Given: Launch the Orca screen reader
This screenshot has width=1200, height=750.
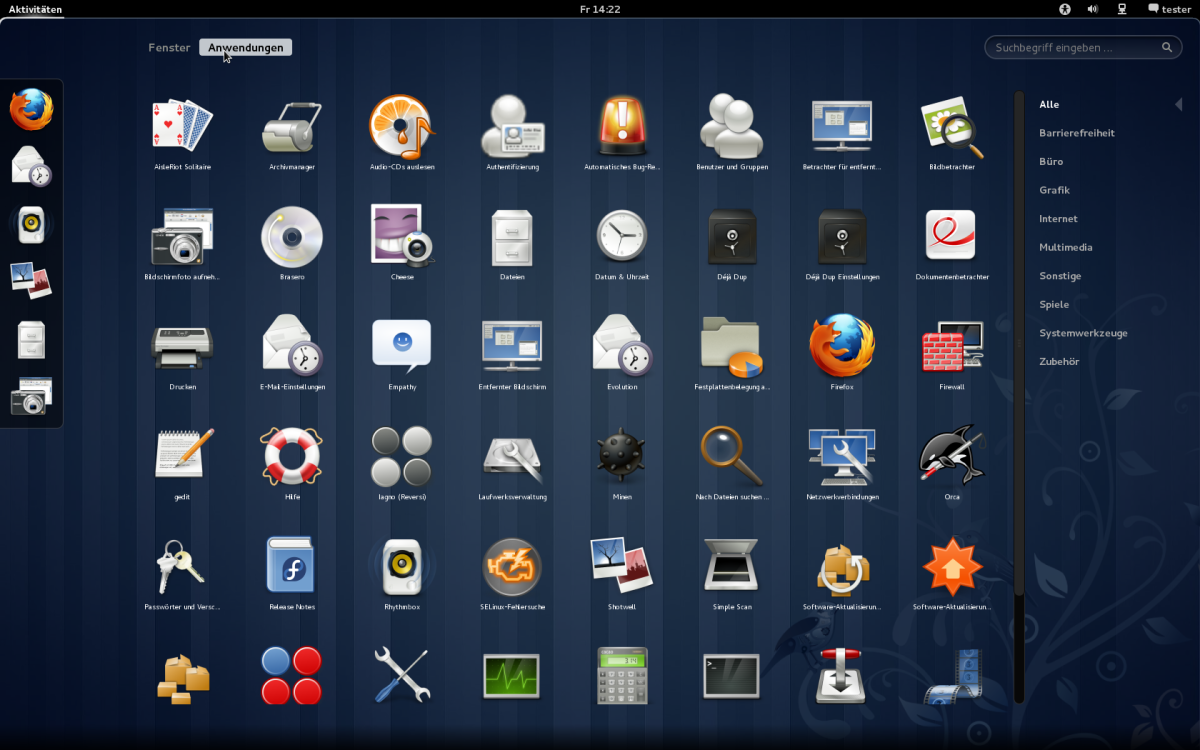Looking at the screenshot, I should click(x=951, y=457).
